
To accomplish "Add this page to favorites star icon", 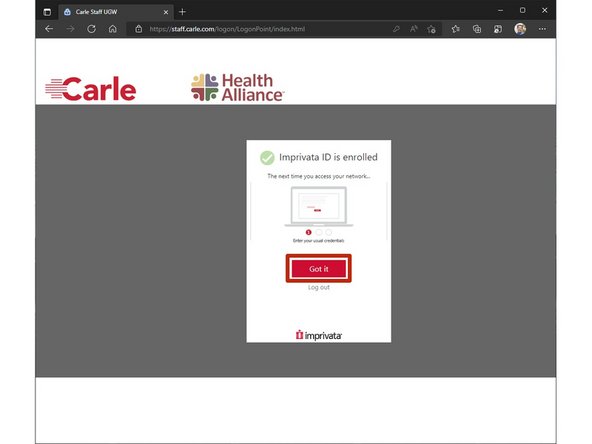I will (x=432, y=29).
